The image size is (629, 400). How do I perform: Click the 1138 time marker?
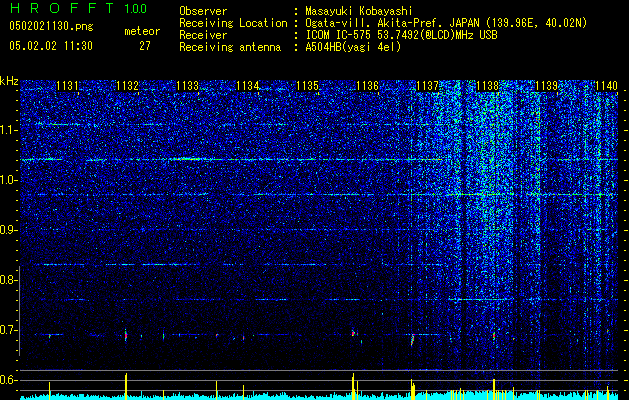coord(487,85)
